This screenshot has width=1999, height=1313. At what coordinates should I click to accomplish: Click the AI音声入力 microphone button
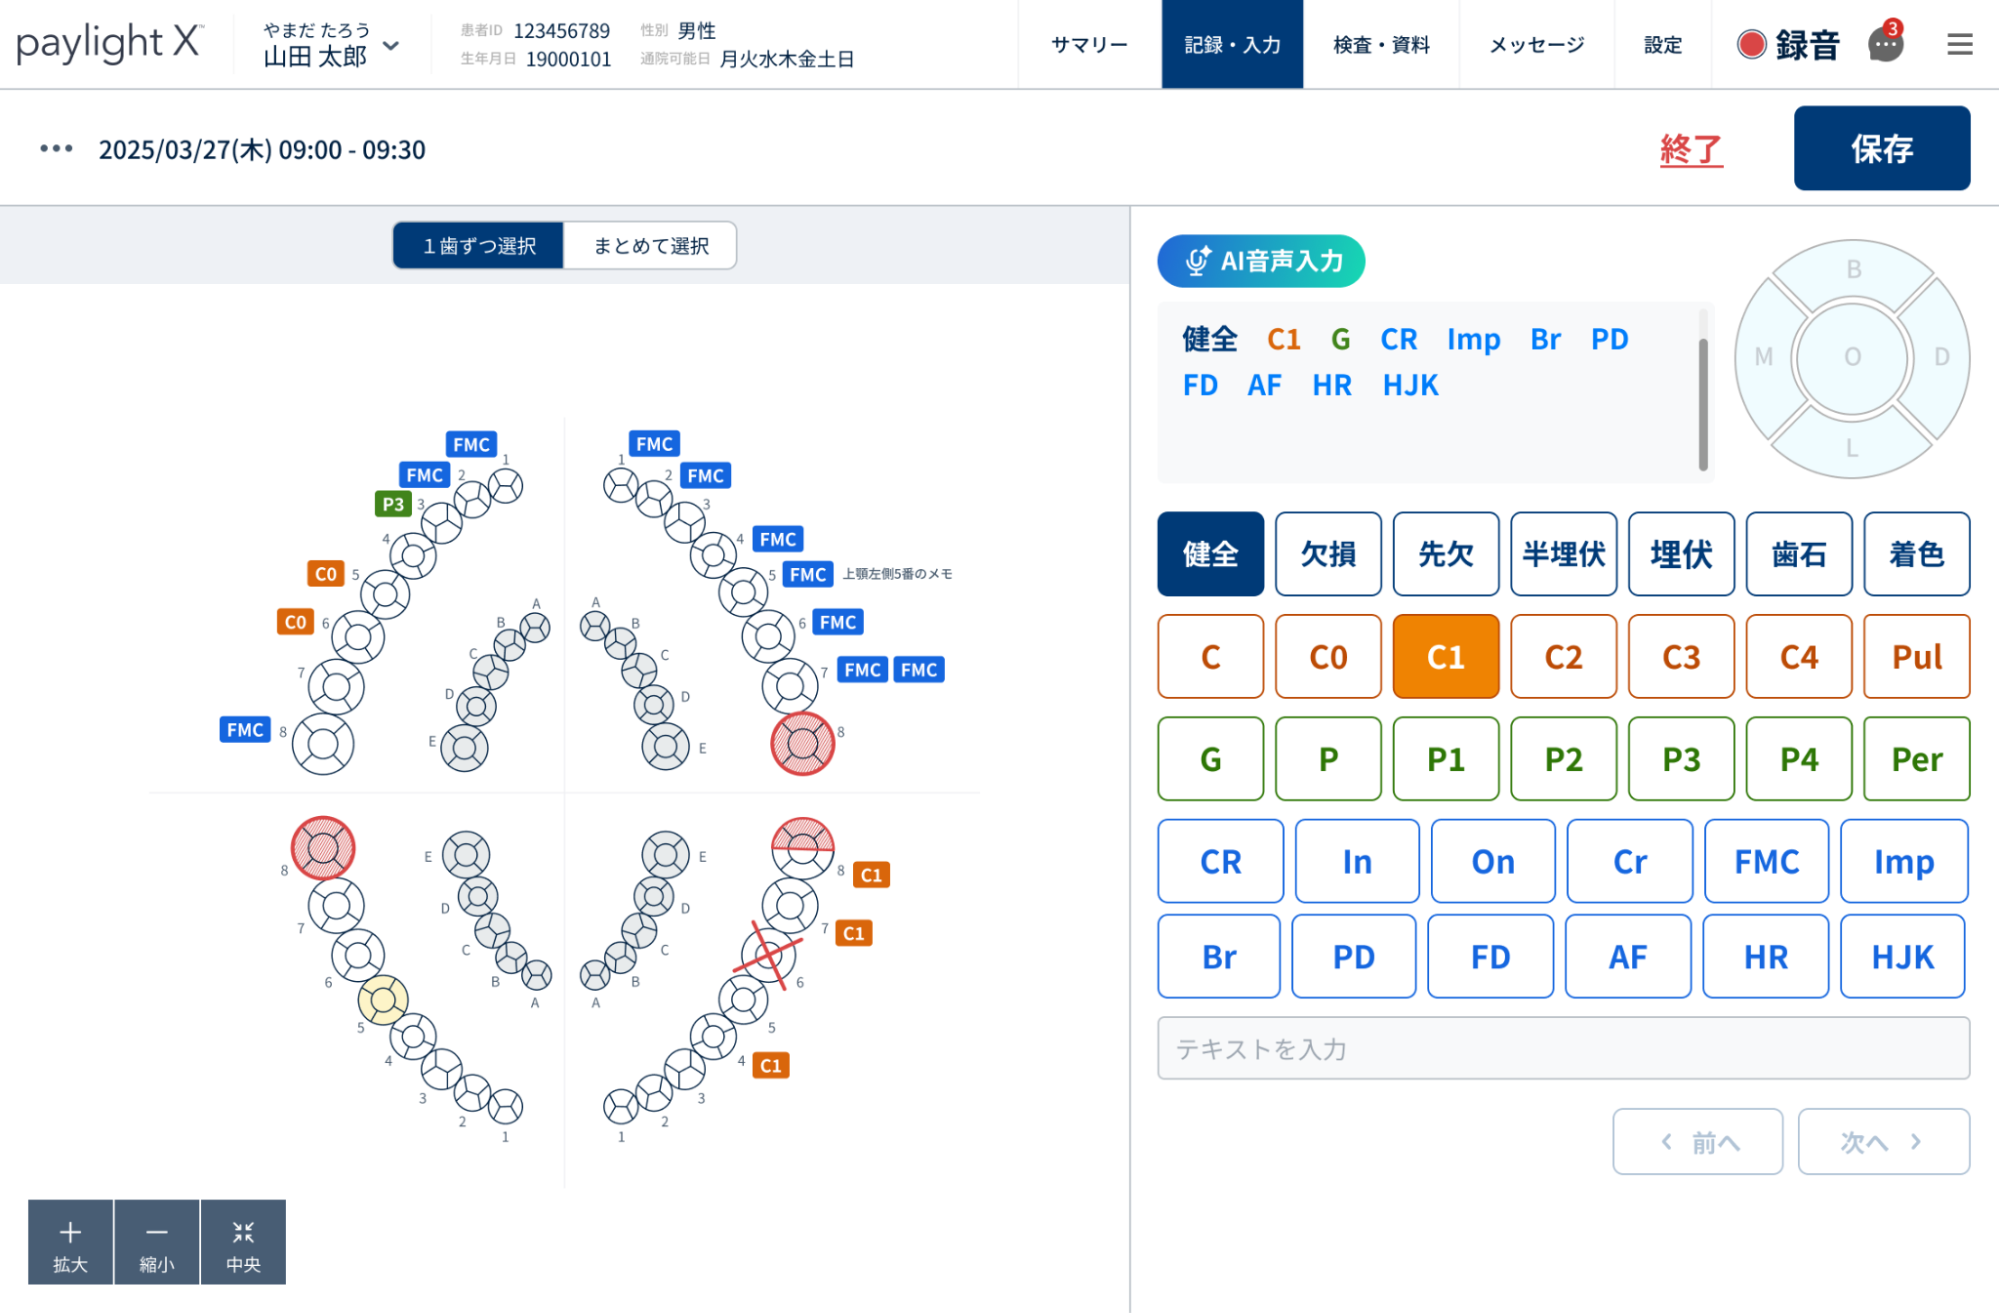1261,261
